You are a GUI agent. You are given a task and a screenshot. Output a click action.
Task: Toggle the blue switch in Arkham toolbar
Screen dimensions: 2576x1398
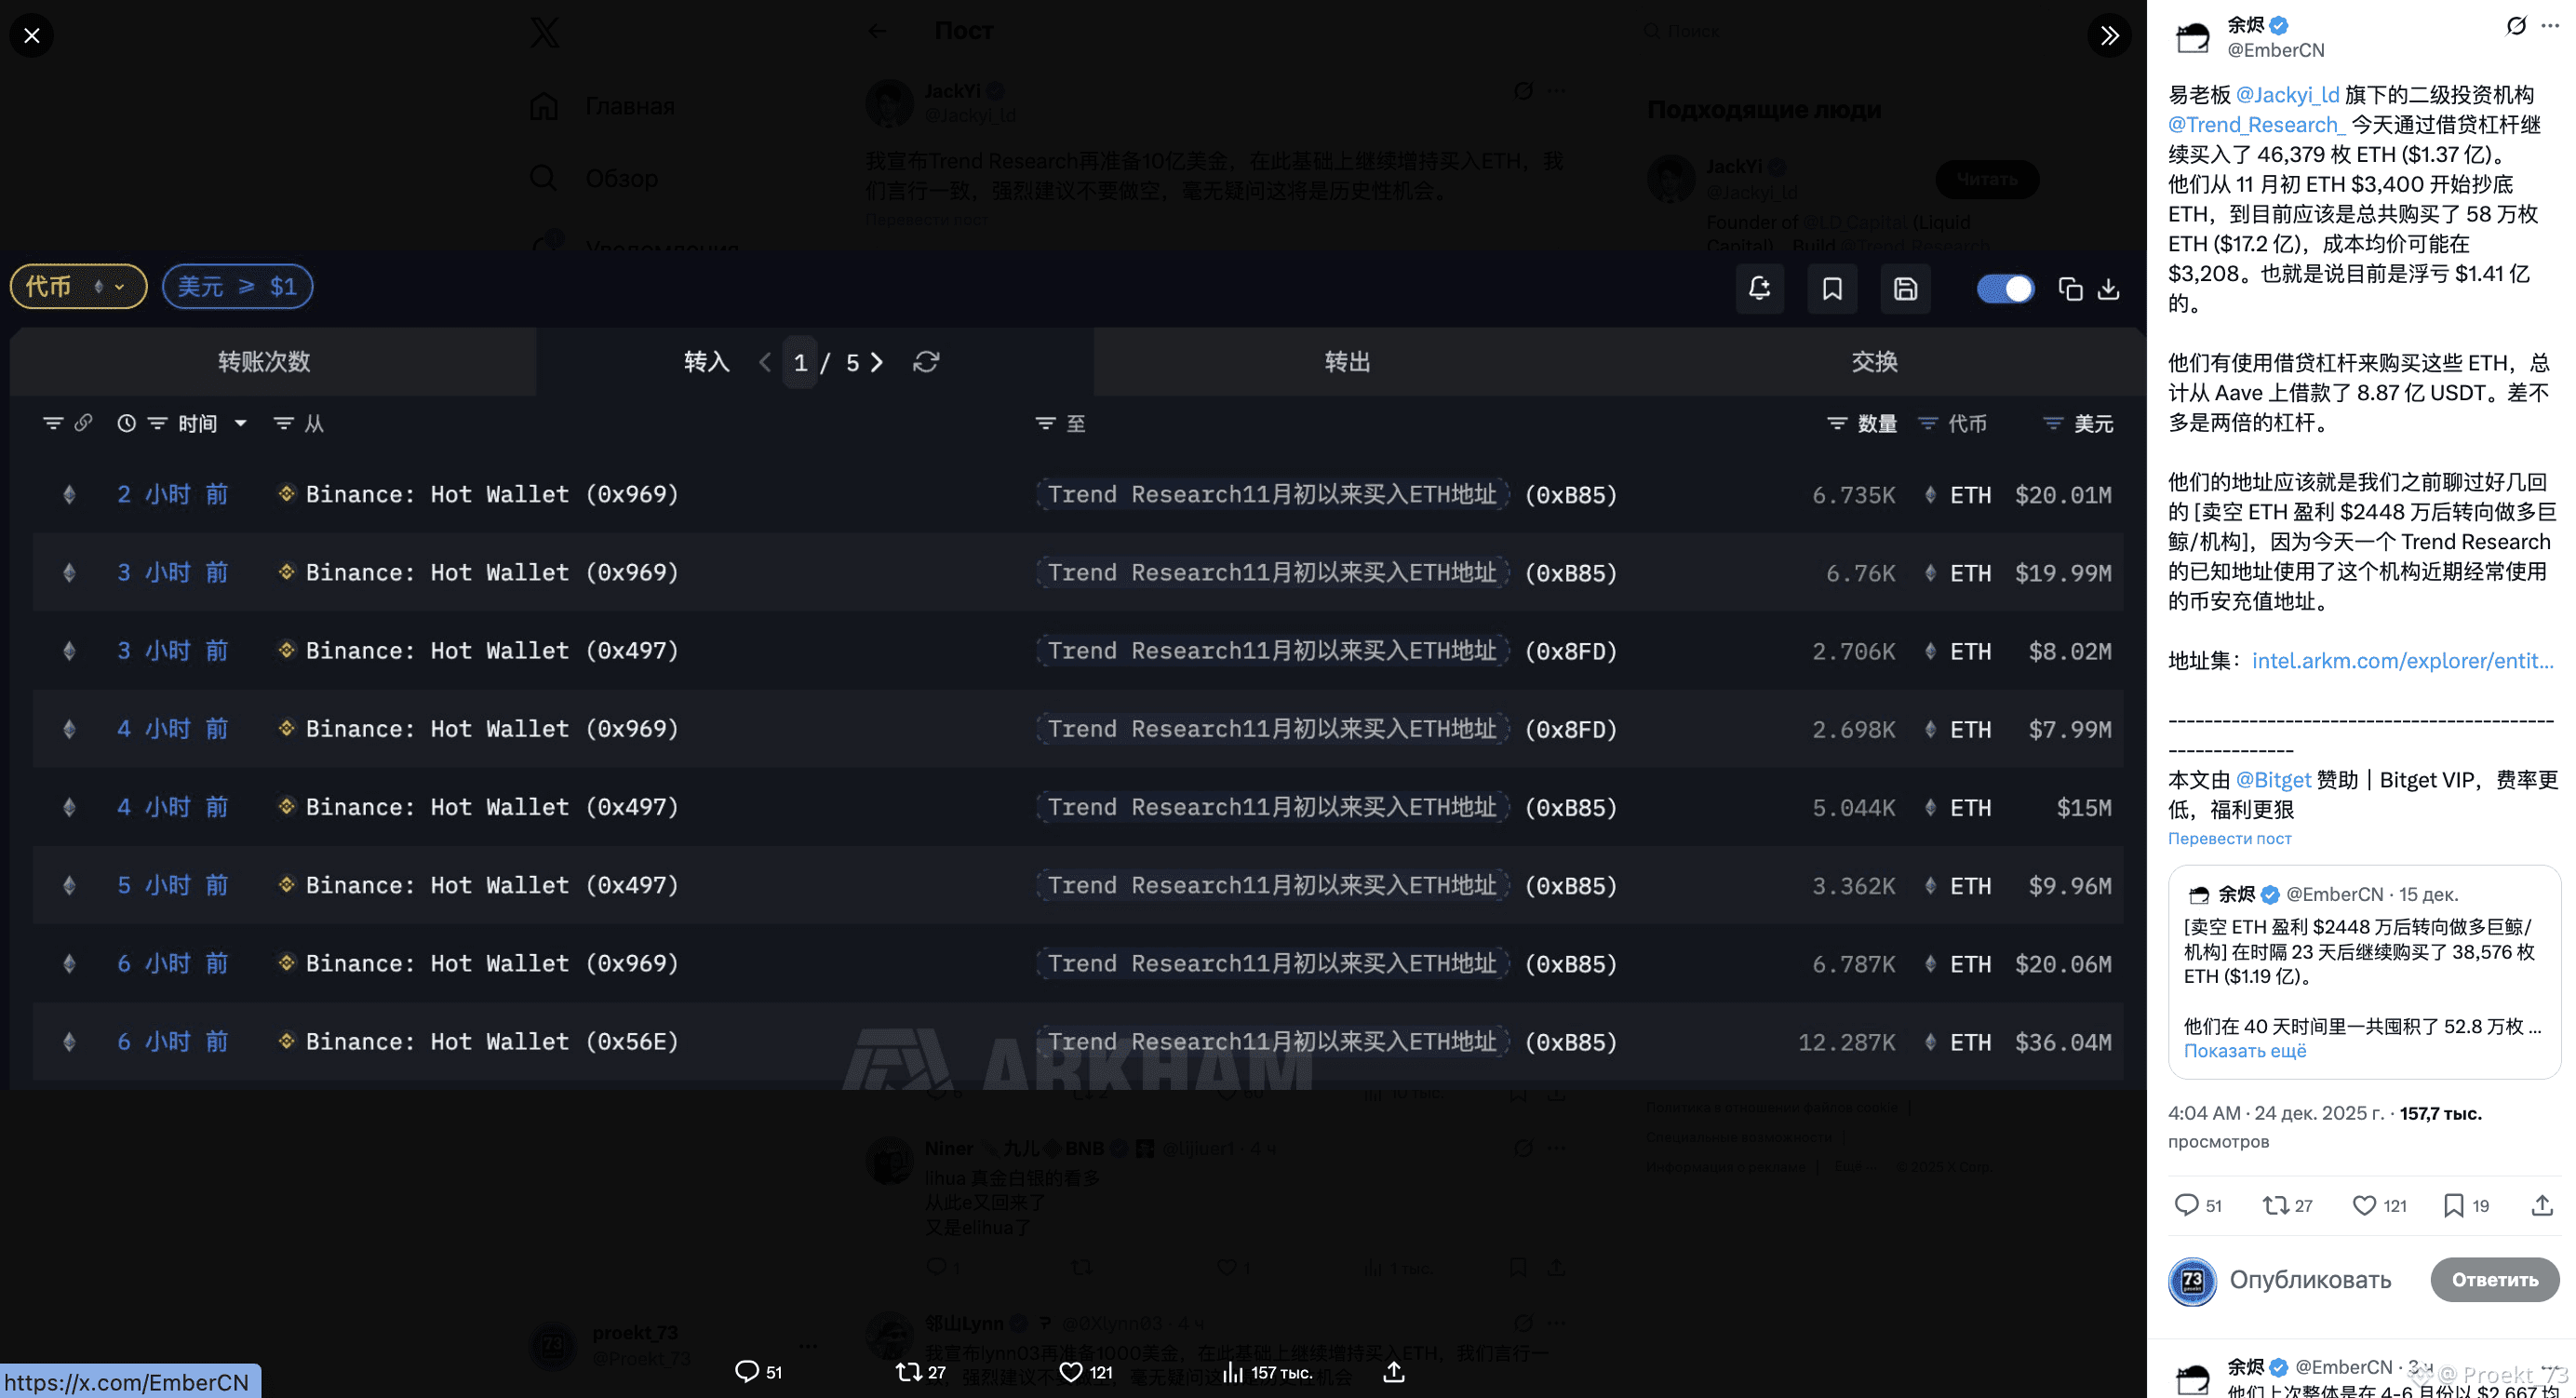point(2005,289)
